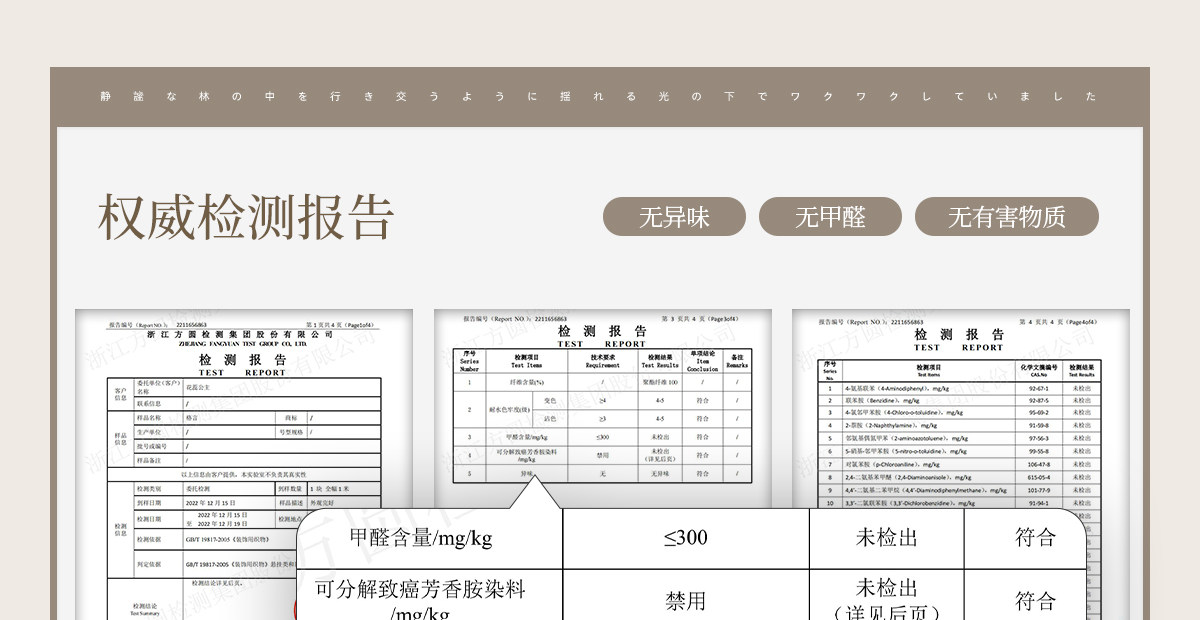Tap the 无有害物质 tag

click(1007, 217)
